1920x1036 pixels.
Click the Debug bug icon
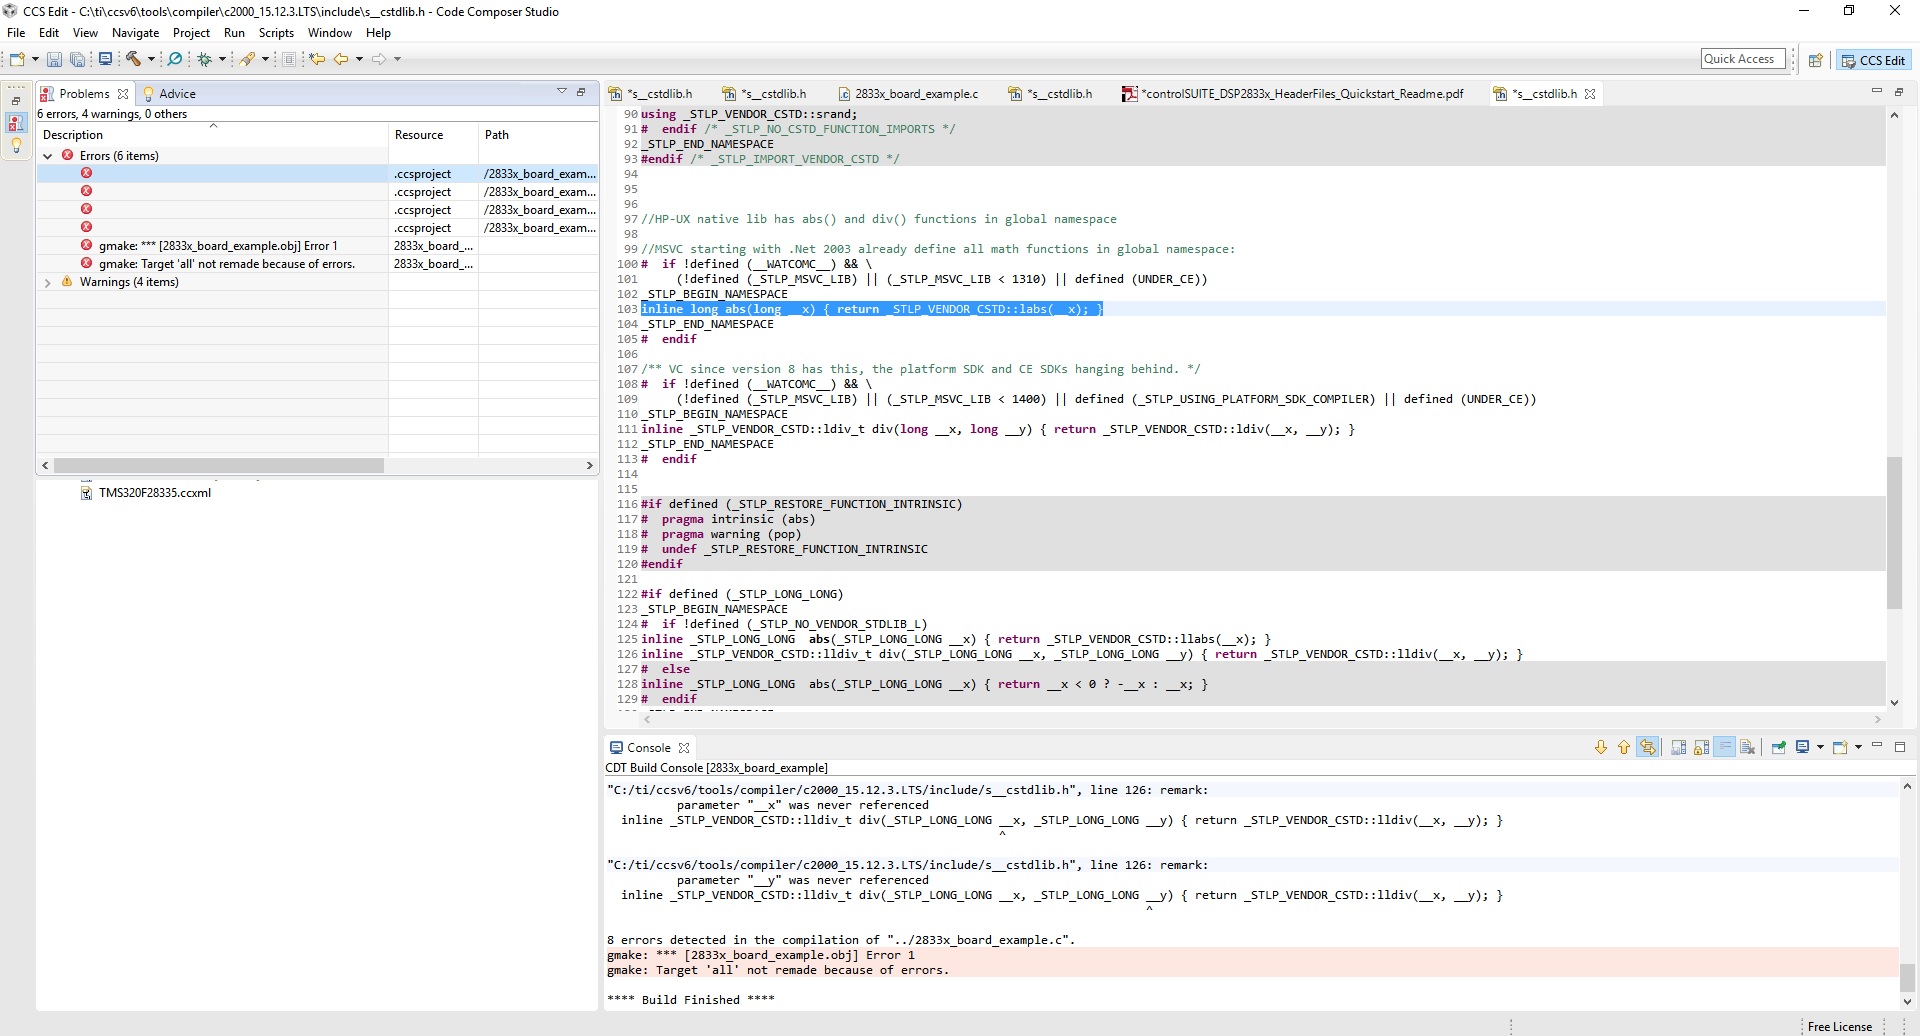point(204,59)
